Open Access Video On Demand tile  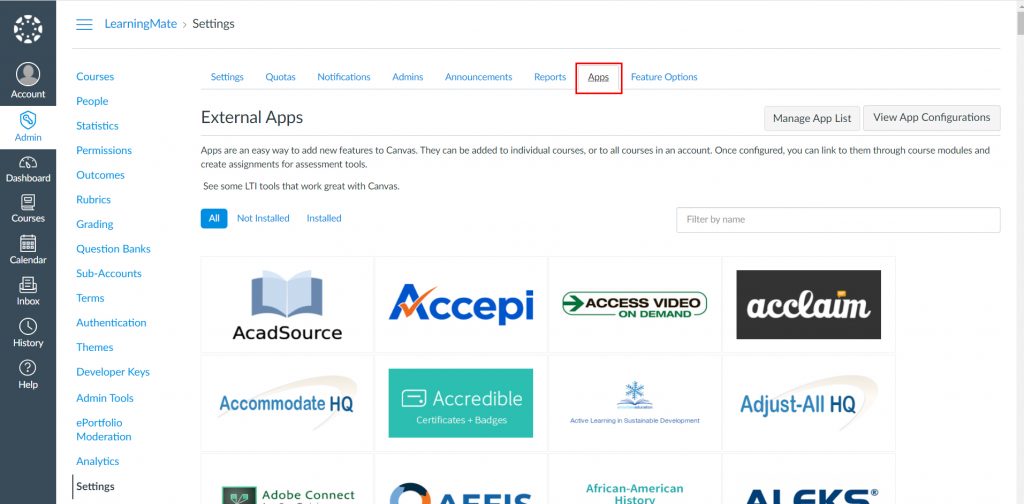635,304
